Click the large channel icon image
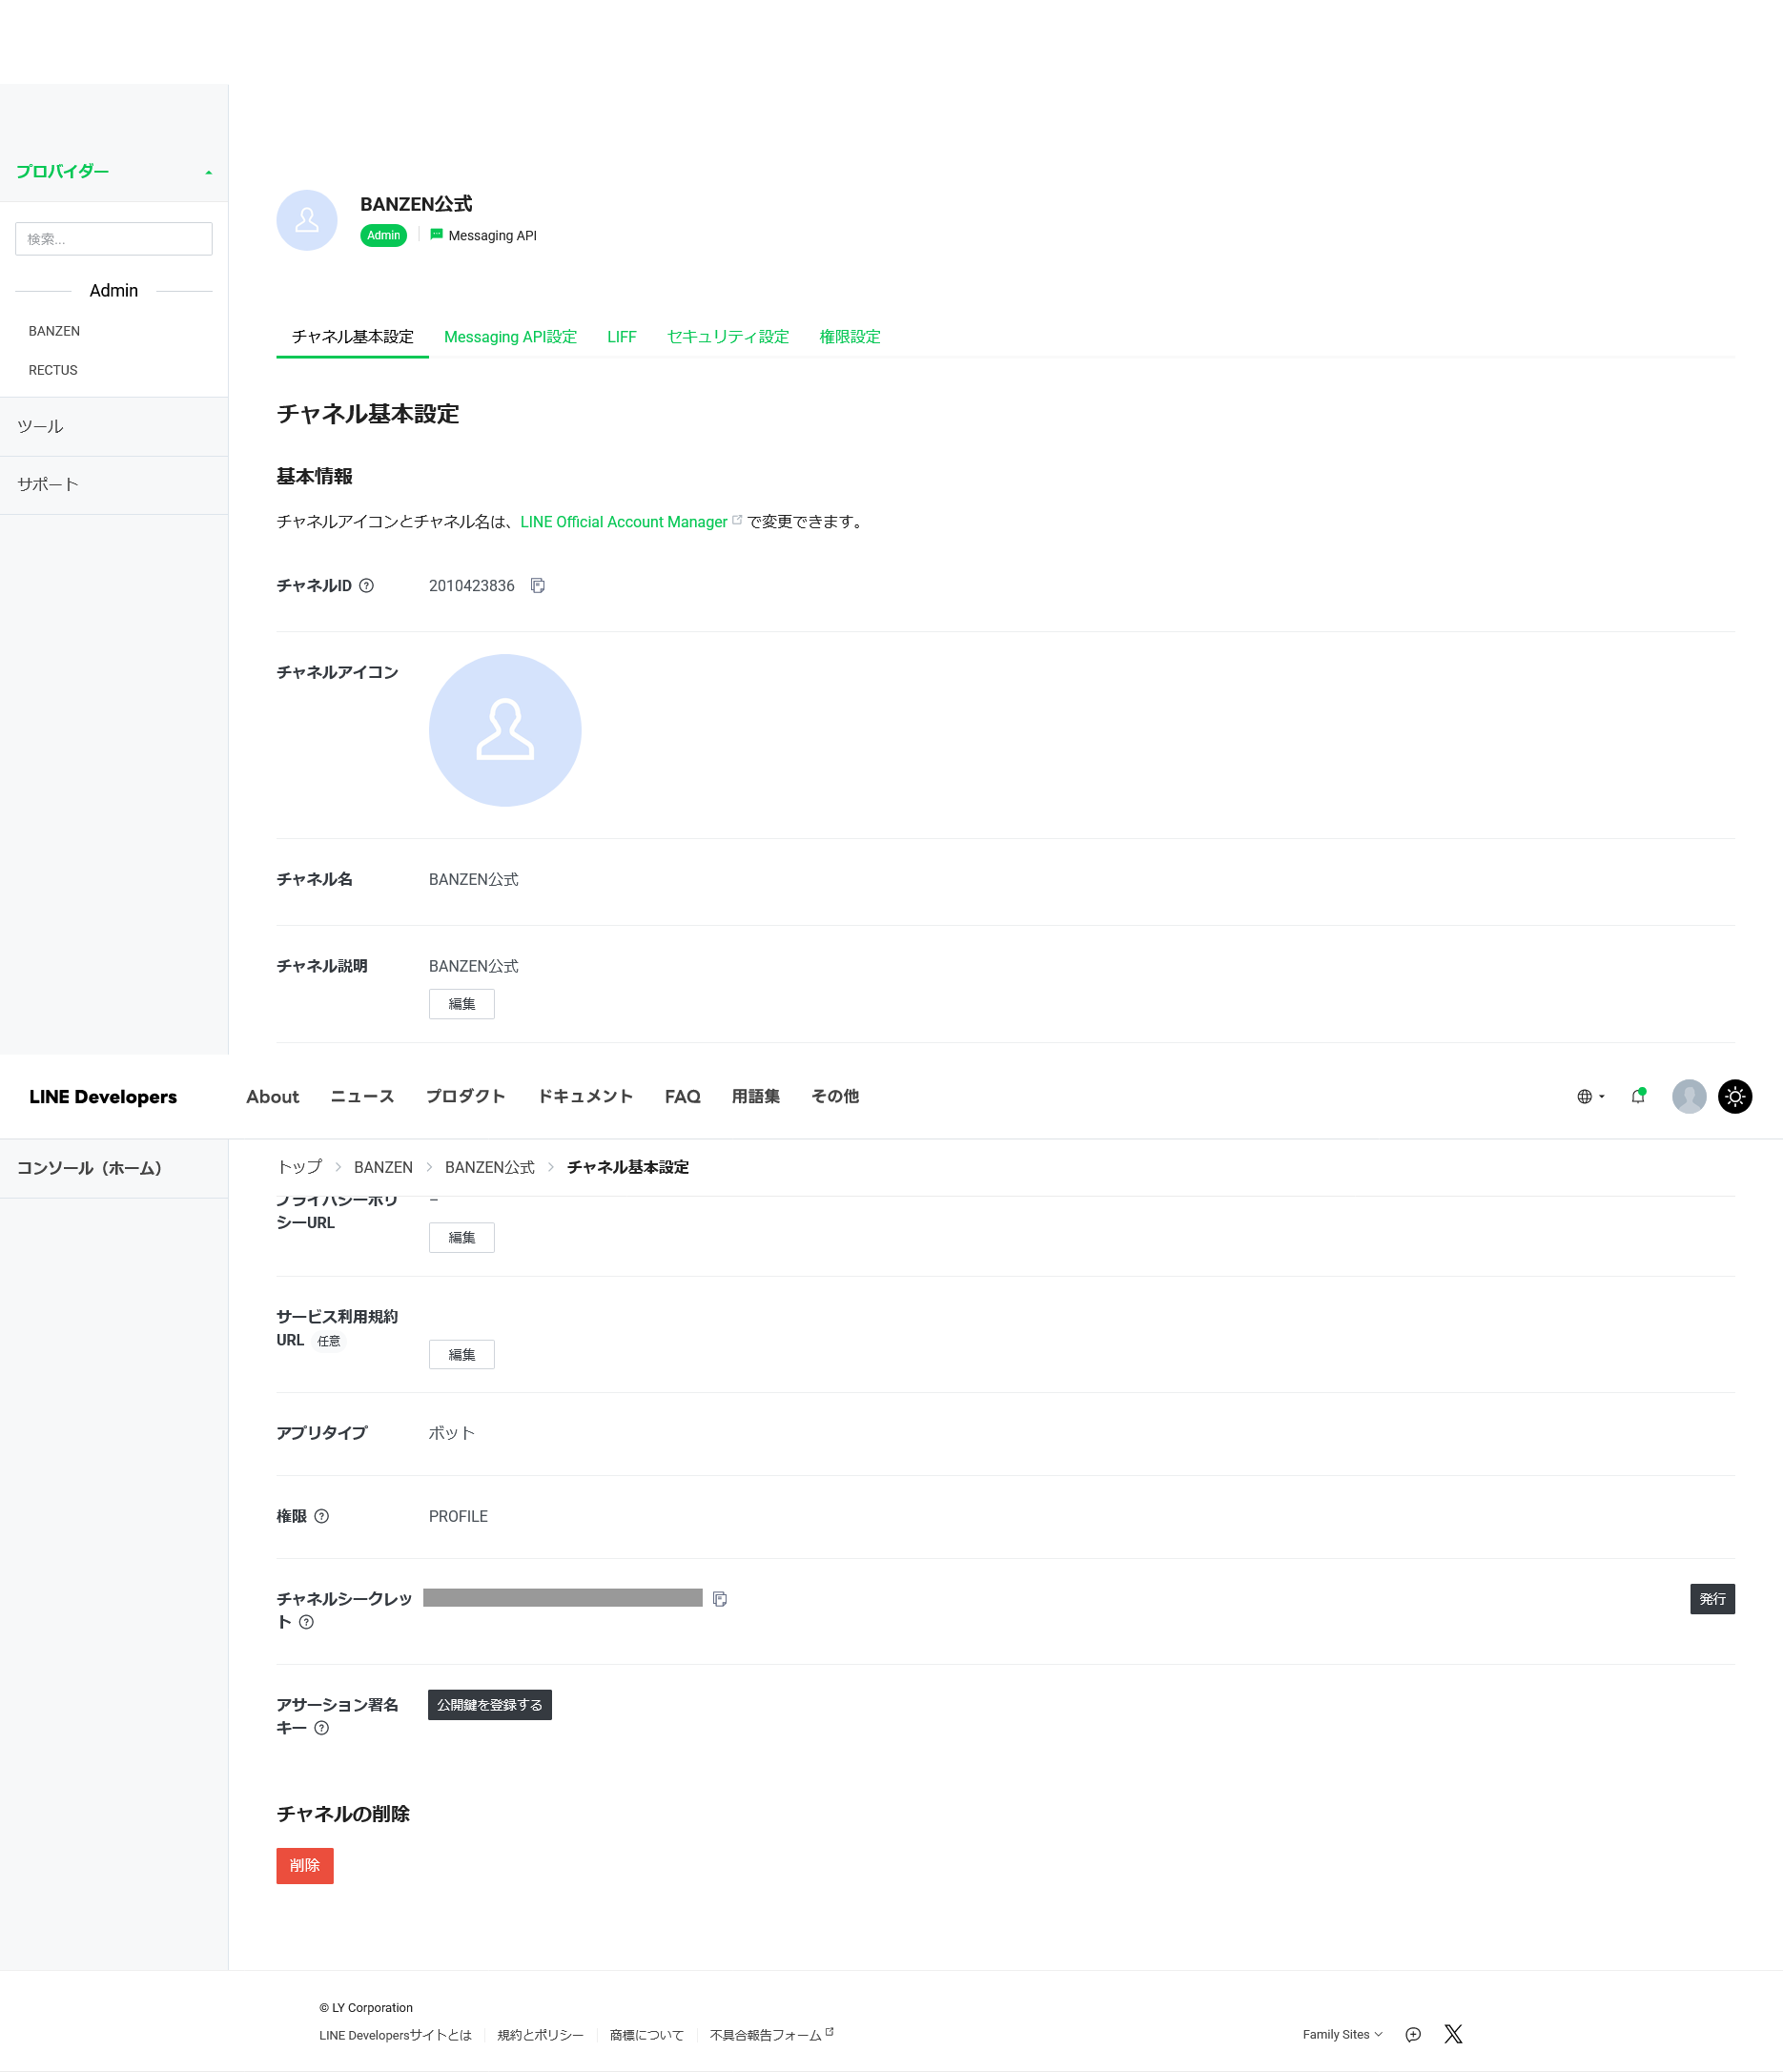Viewport: 1783px width, 2072px height. 505,730
